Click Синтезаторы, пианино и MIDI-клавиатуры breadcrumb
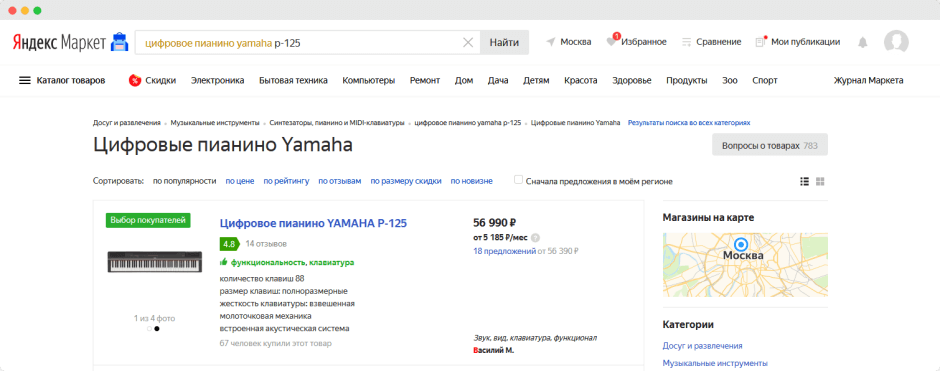This screenshot has width=940, height=371. click(x=337, y=122)
